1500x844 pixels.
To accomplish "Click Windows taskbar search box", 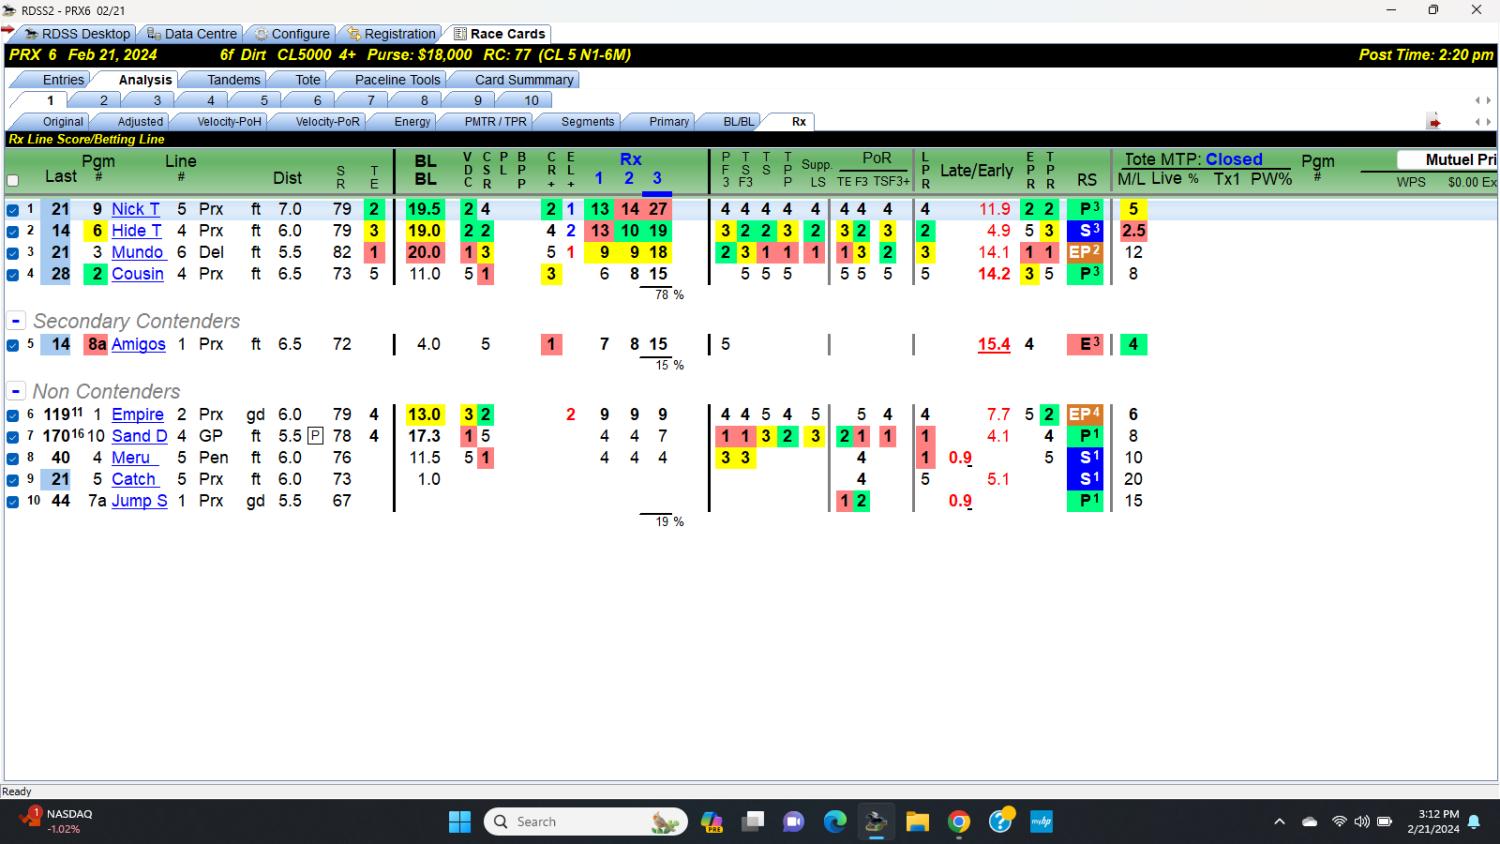I will 587,822.
